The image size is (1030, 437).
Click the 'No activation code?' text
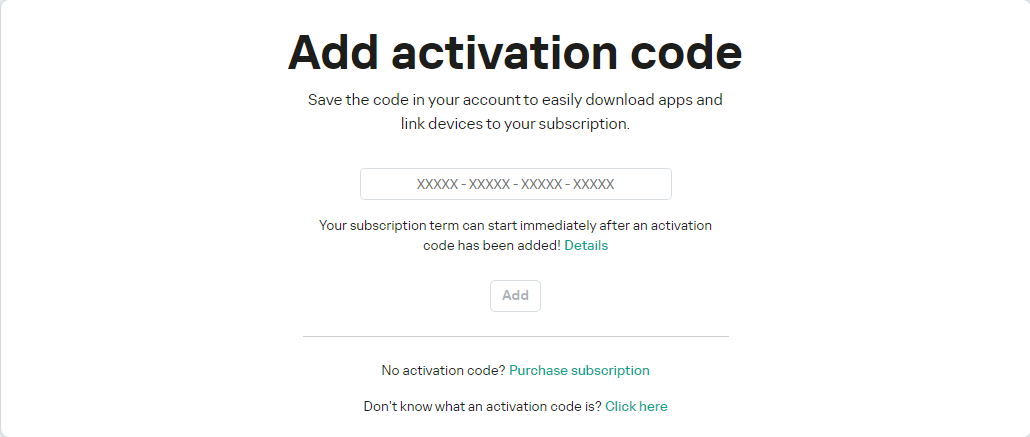pos(443,370)
